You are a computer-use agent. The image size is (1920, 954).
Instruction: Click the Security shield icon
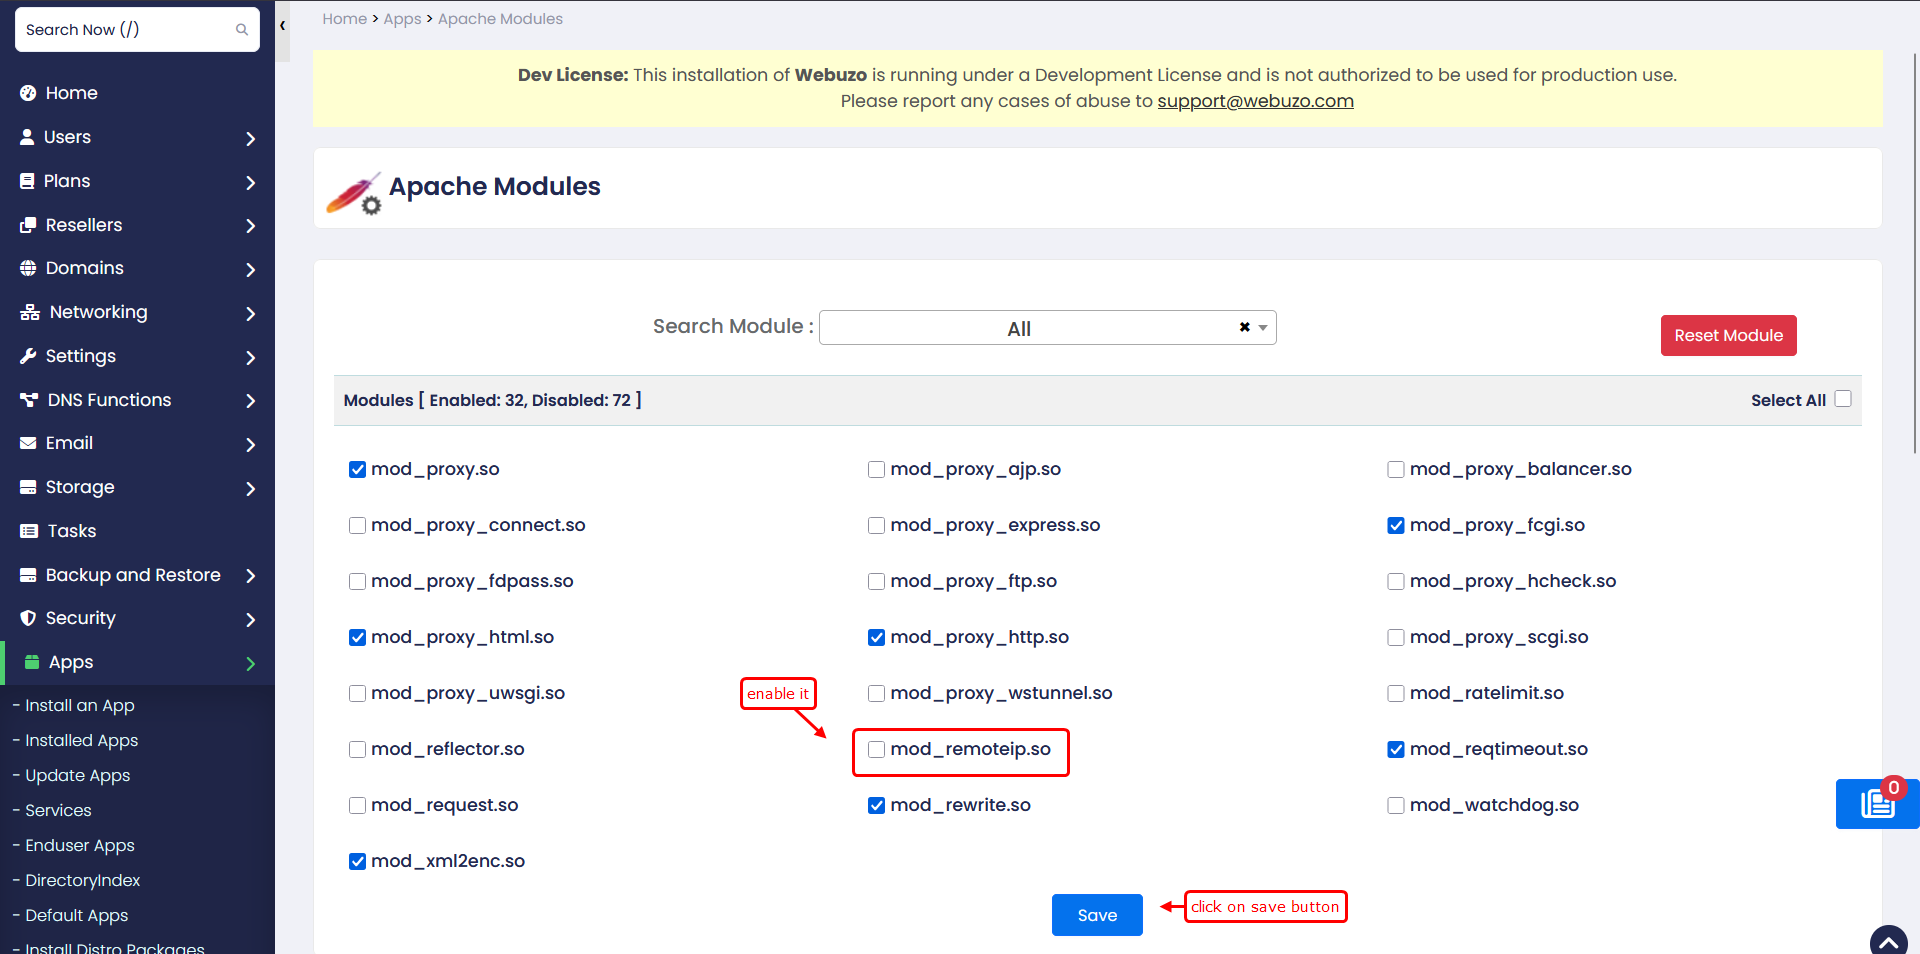[28, 618]
